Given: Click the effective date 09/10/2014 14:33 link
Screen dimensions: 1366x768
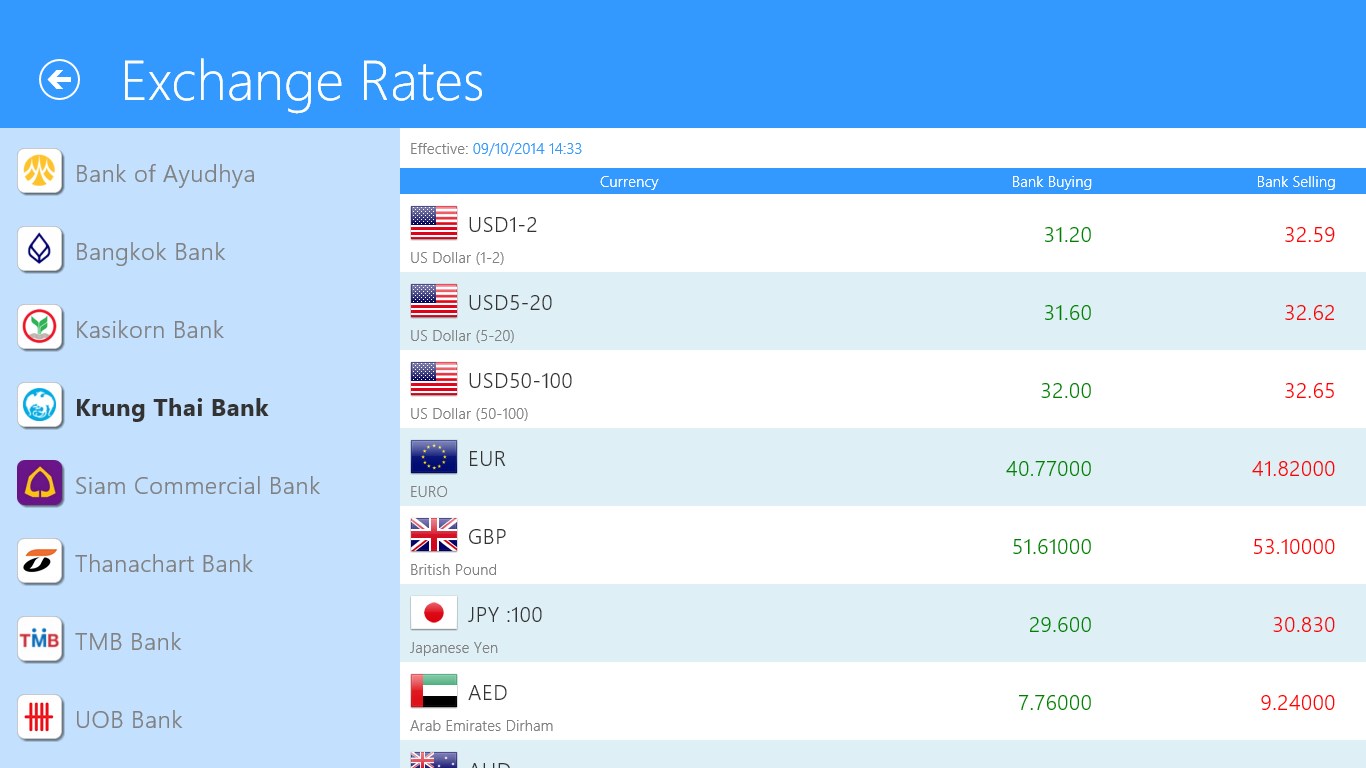Looking at the screenshot, I should pyautogui.click(x=527, y=149).
